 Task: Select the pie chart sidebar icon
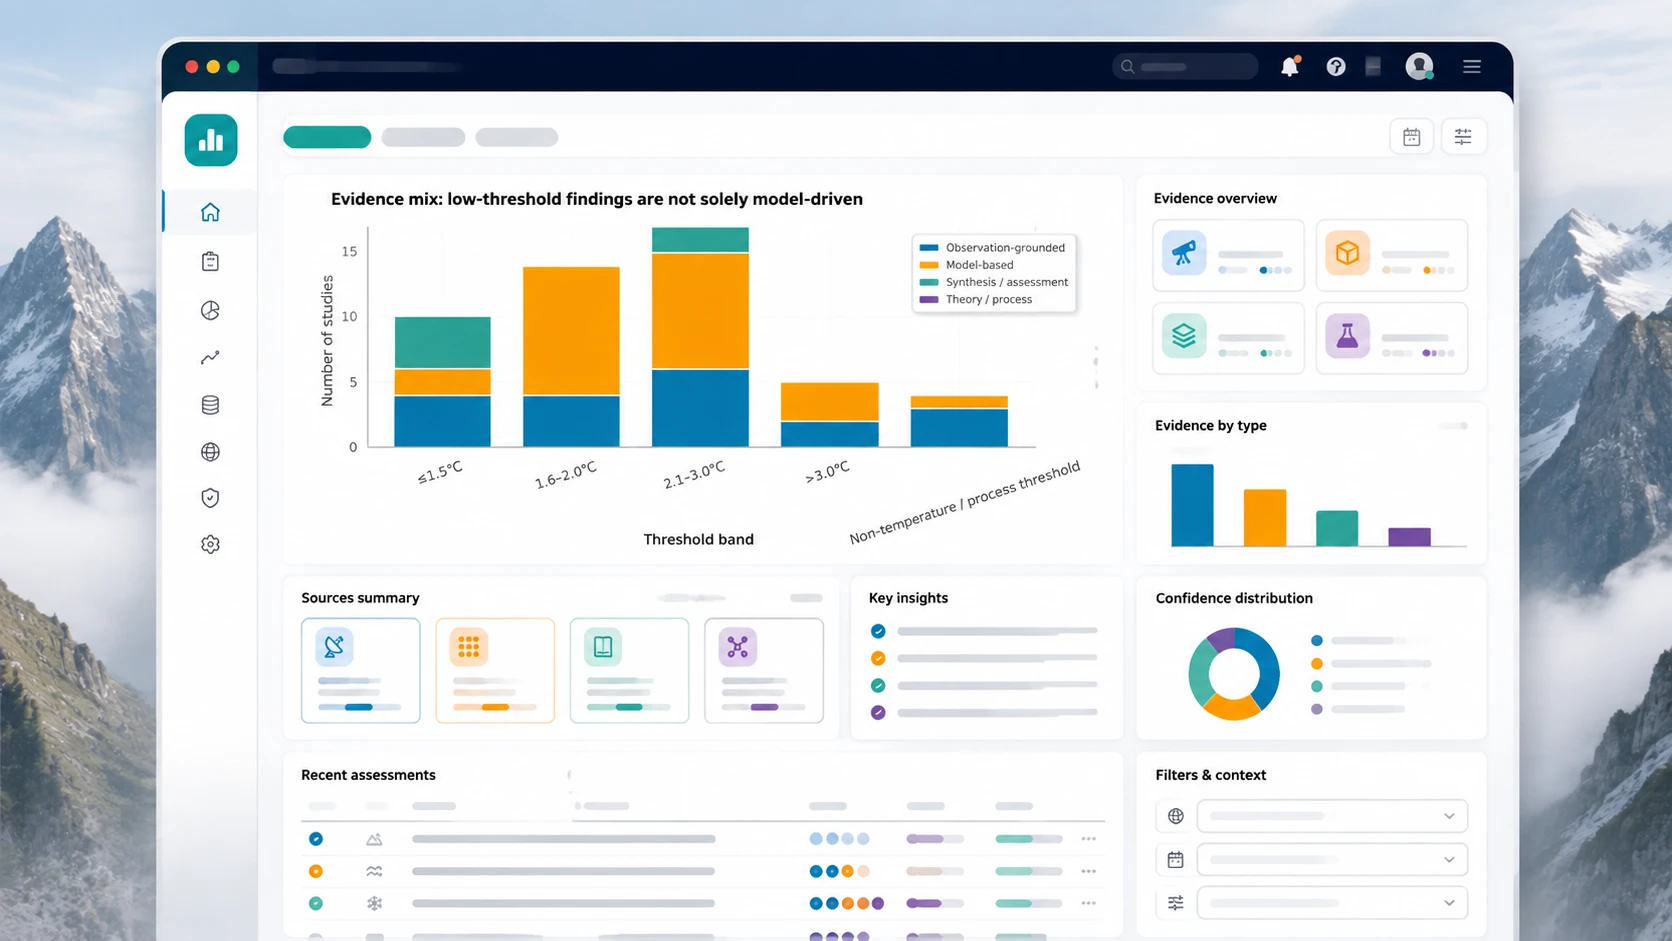click(210, 310)
